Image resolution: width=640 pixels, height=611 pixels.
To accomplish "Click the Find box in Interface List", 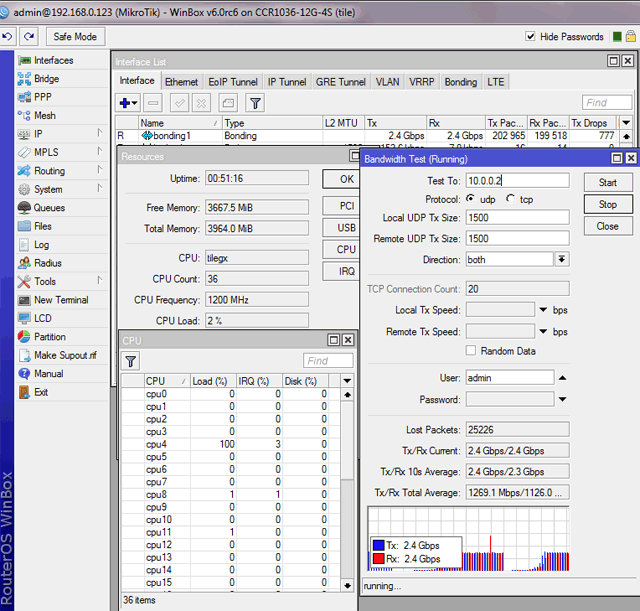I will click(x=607, y=102).
